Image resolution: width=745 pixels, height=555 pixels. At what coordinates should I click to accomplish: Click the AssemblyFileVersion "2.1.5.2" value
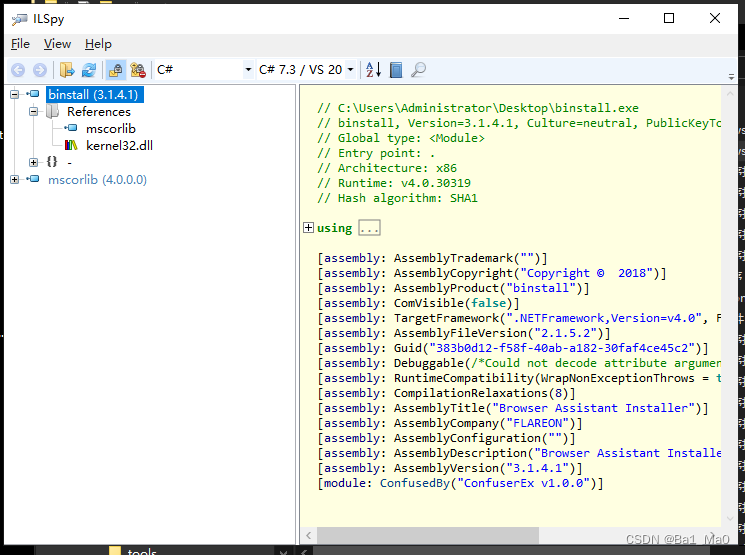pyautogui.click(x=565, y=333)
